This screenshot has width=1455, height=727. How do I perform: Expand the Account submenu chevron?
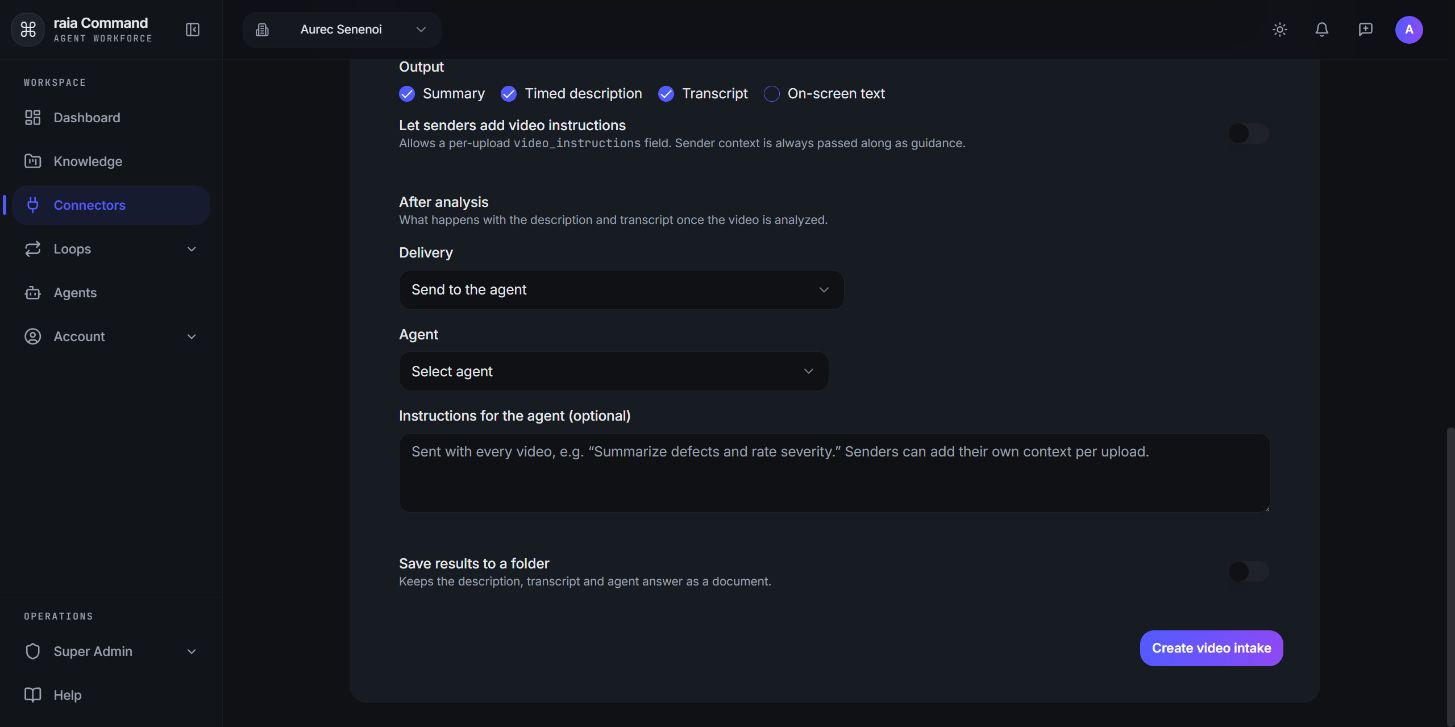point(192,337)
